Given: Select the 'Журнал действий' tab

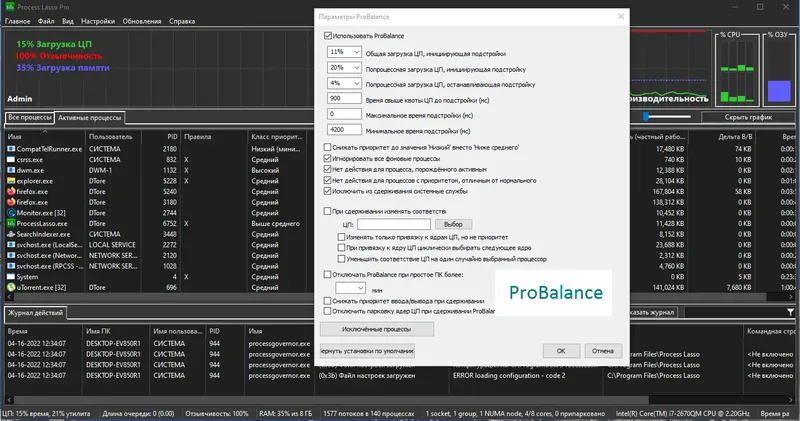Looking at the screenshot, I should [35, 313].
